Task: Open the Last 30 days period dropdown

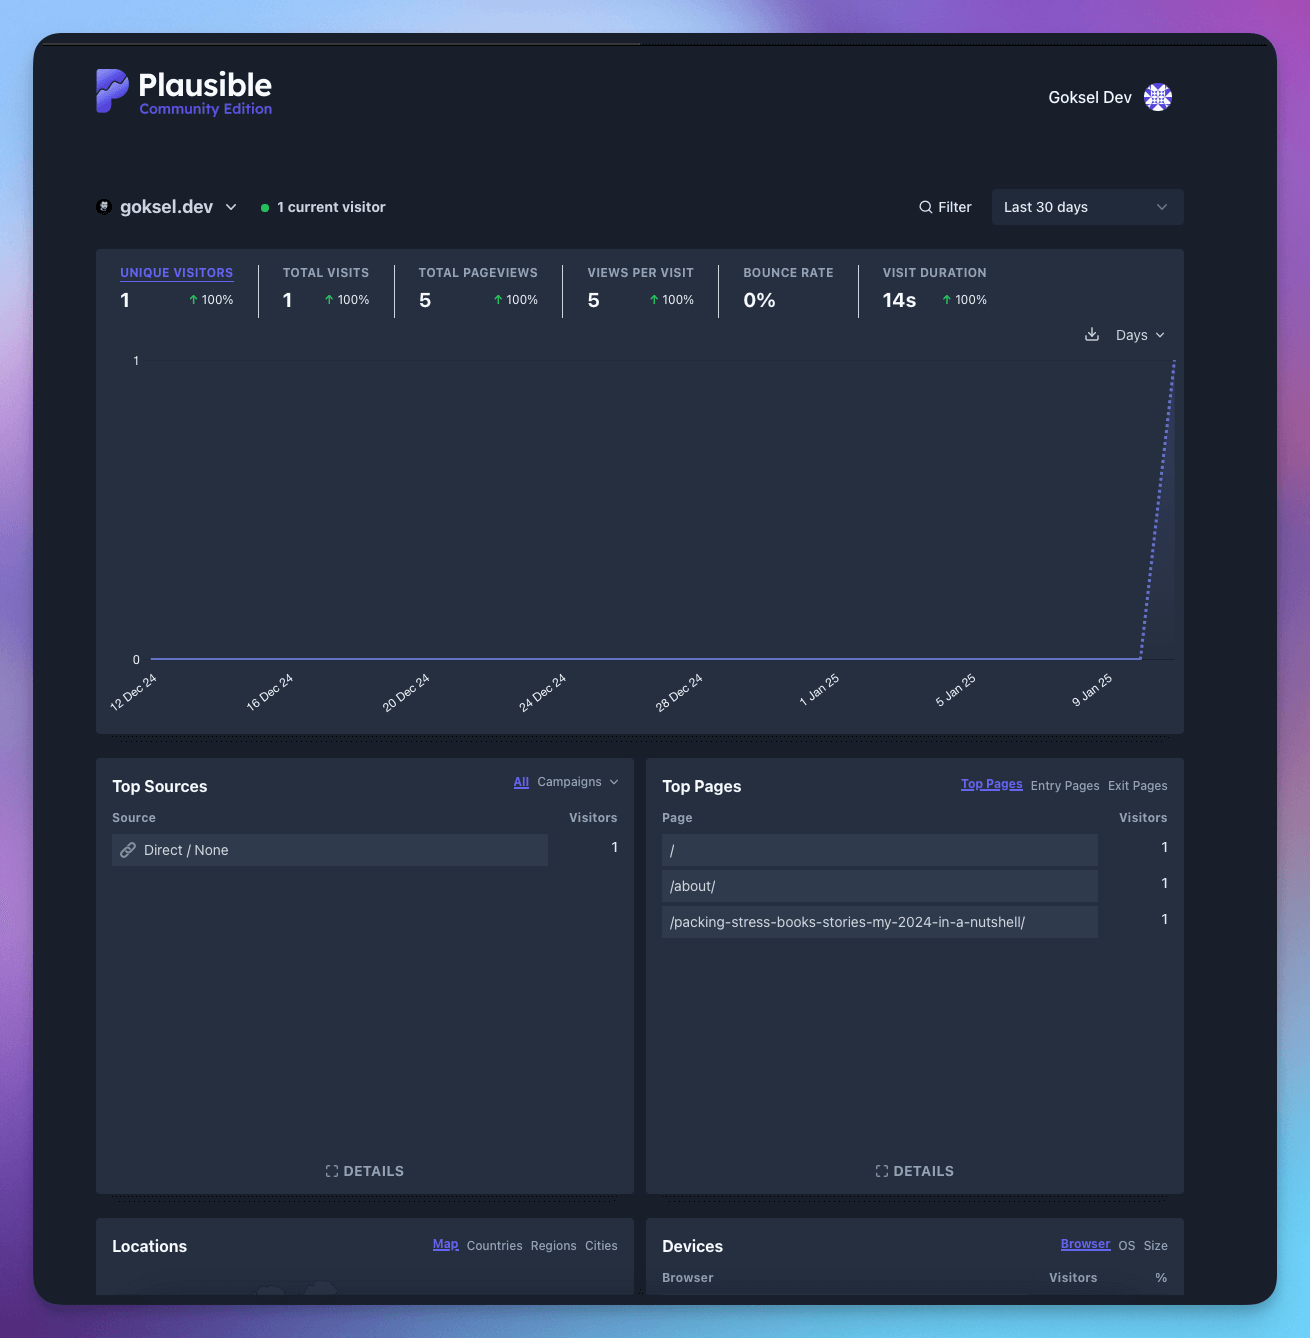Action: pyautogui.click(x=1088, y=207)
